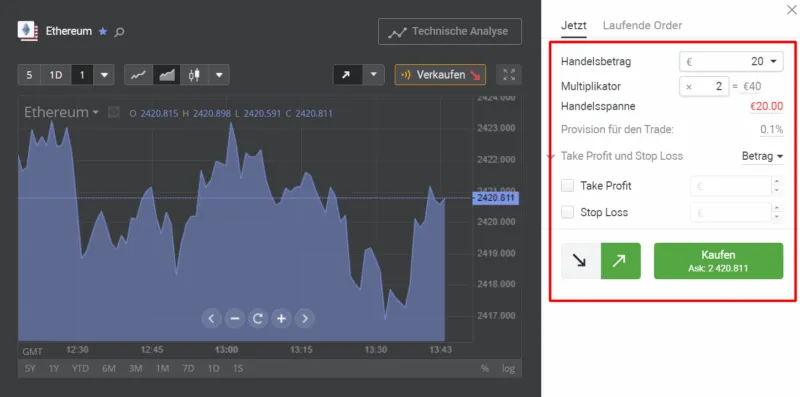Enable the Stop Loss checkbox

point(567,212)
